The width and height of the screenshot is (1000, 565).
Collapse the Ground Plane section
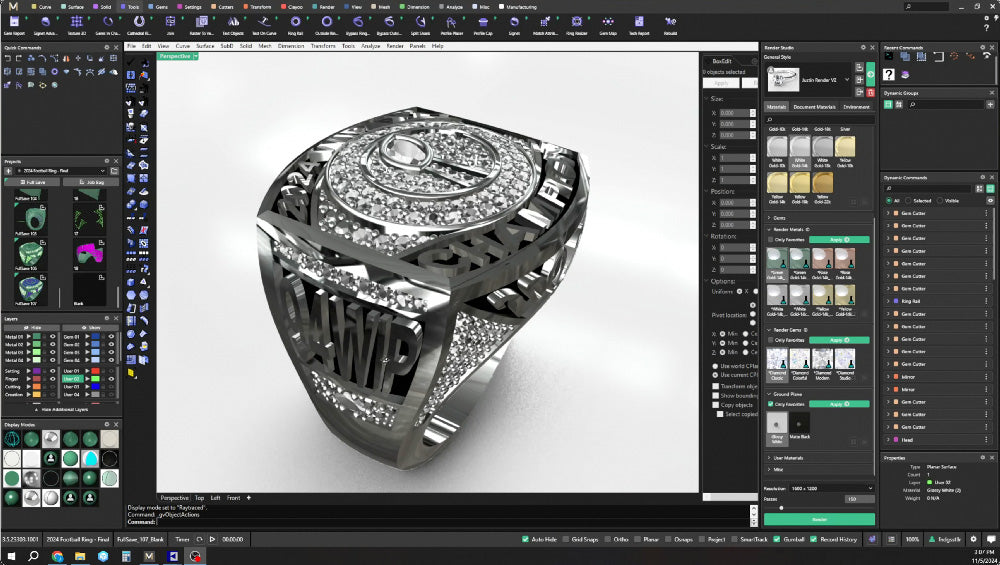pos(770,394)
